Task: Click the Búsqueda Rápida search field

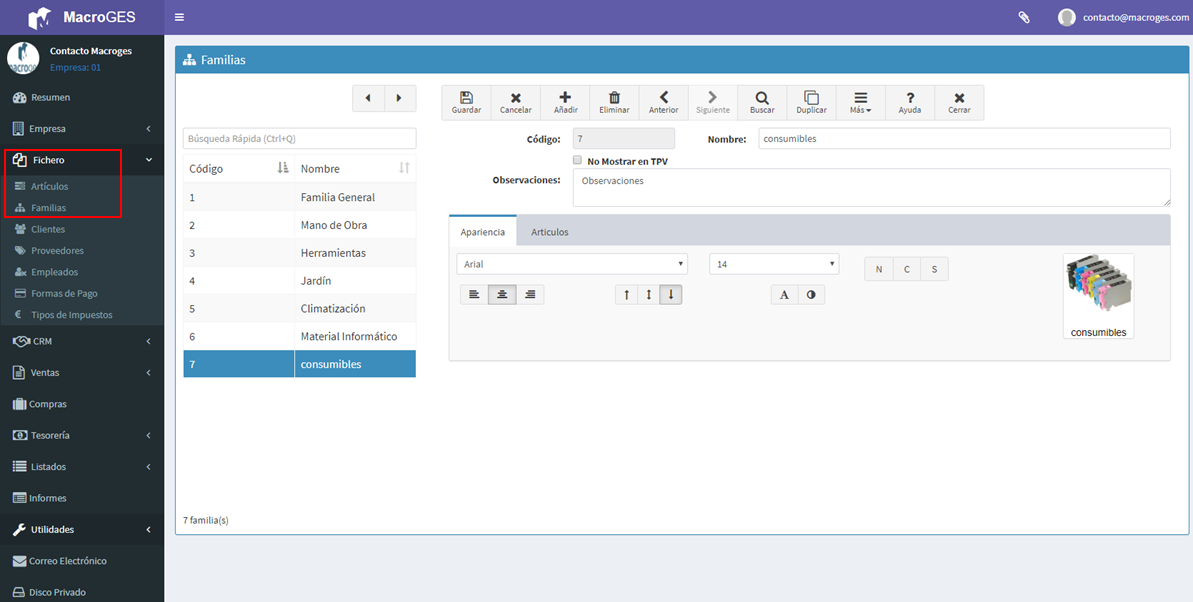Action: [300, 139]
